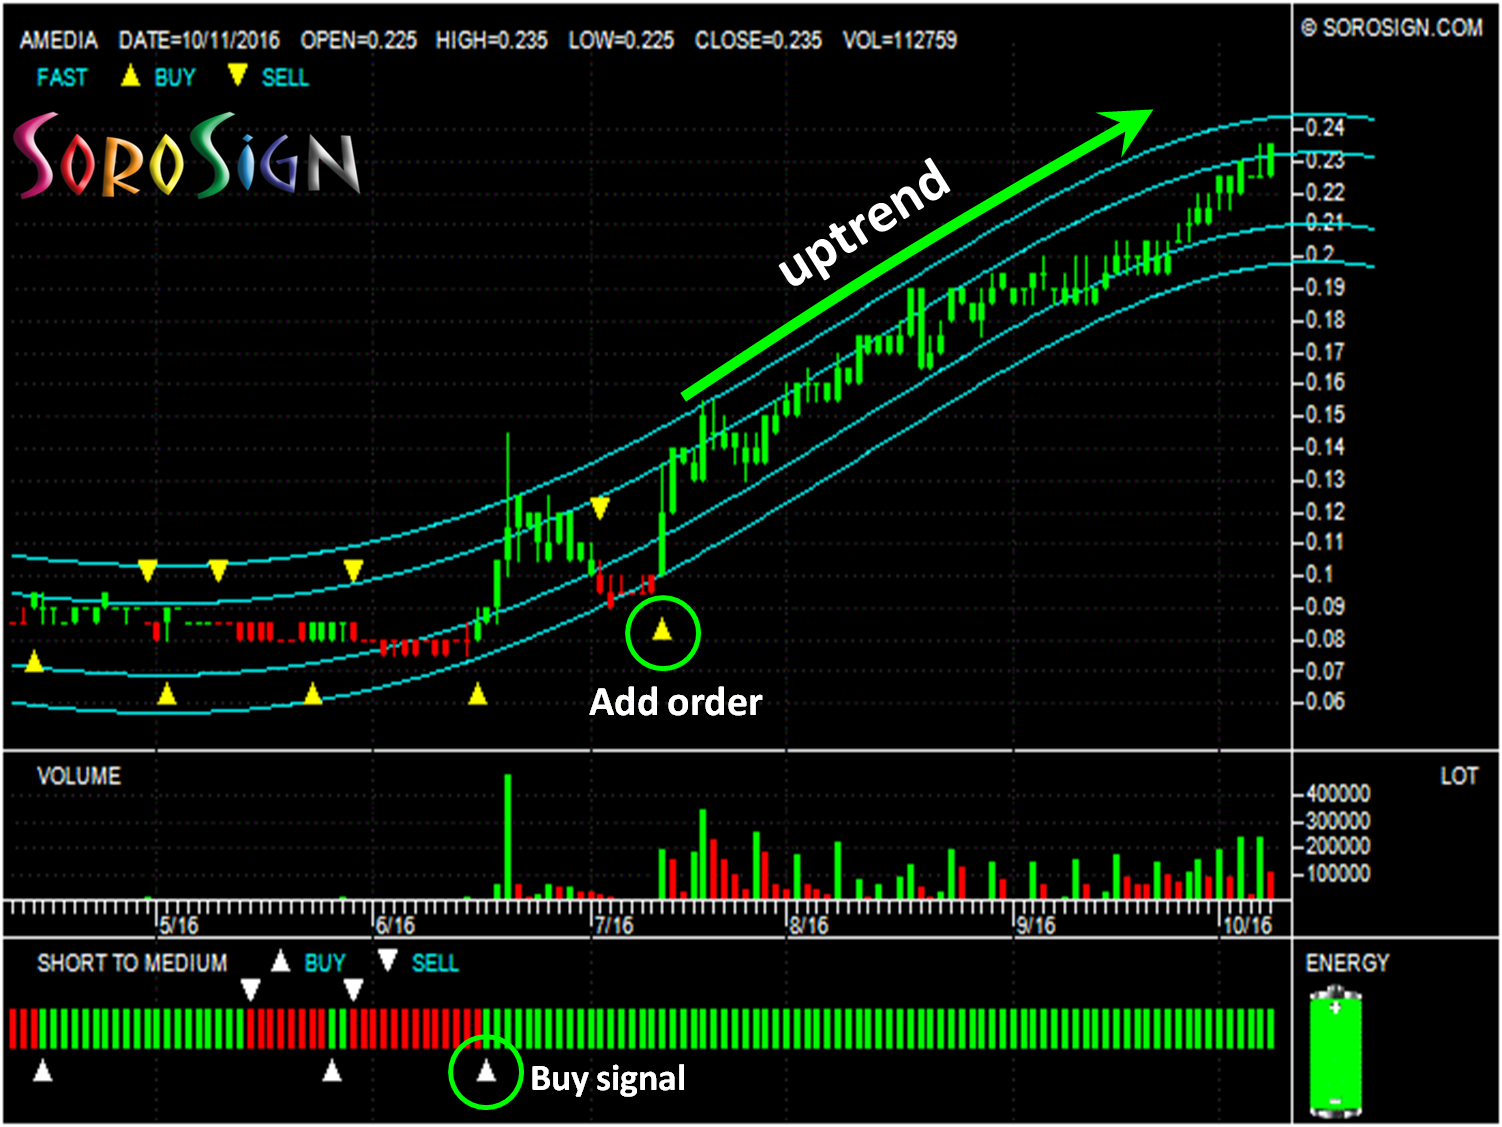The width and height of the screenshot is (1502, 1127).
Task: Click the 7/16 date label on the time axis
Action: (613, 926)
